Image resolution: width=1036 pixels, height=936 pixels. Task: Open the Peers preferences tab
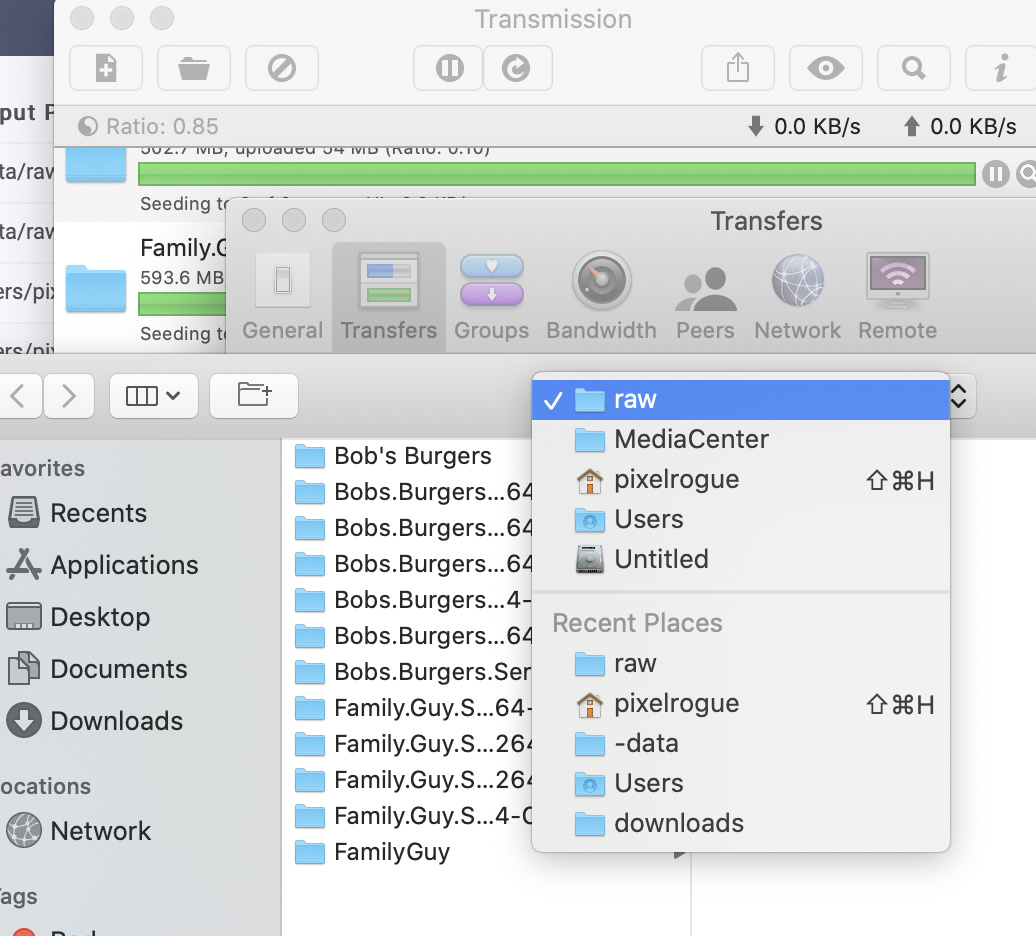705,296
